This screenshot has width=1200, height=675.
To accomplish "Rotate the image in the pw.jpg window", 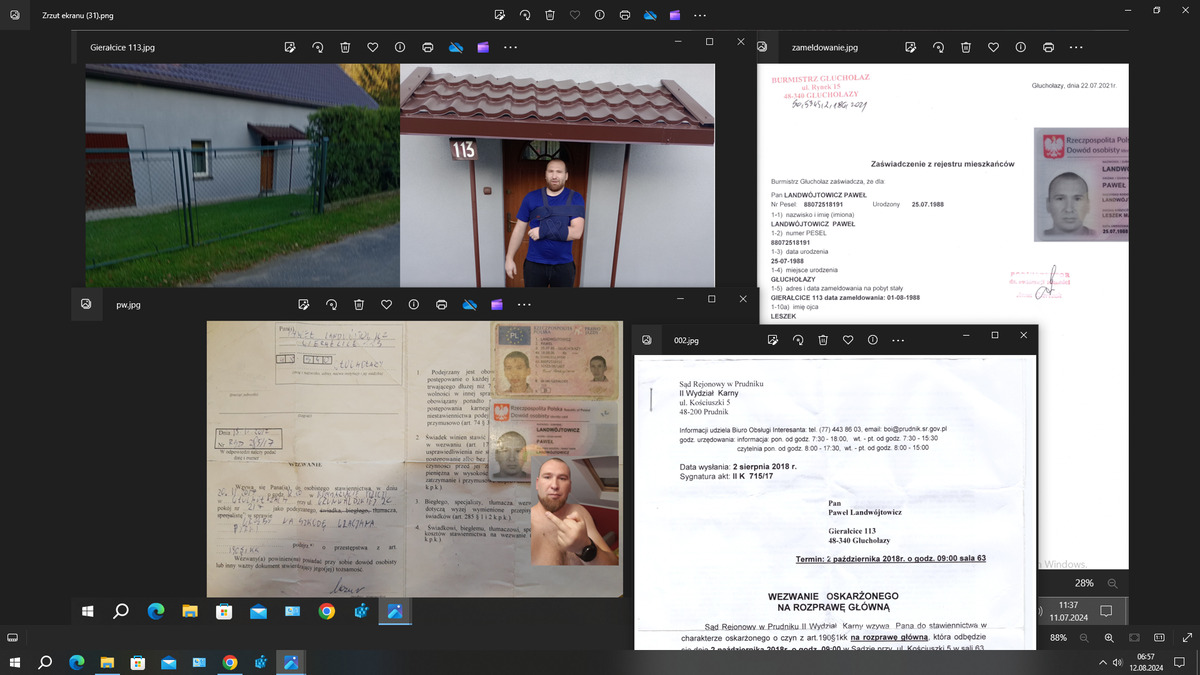I will tap(332, 304).
